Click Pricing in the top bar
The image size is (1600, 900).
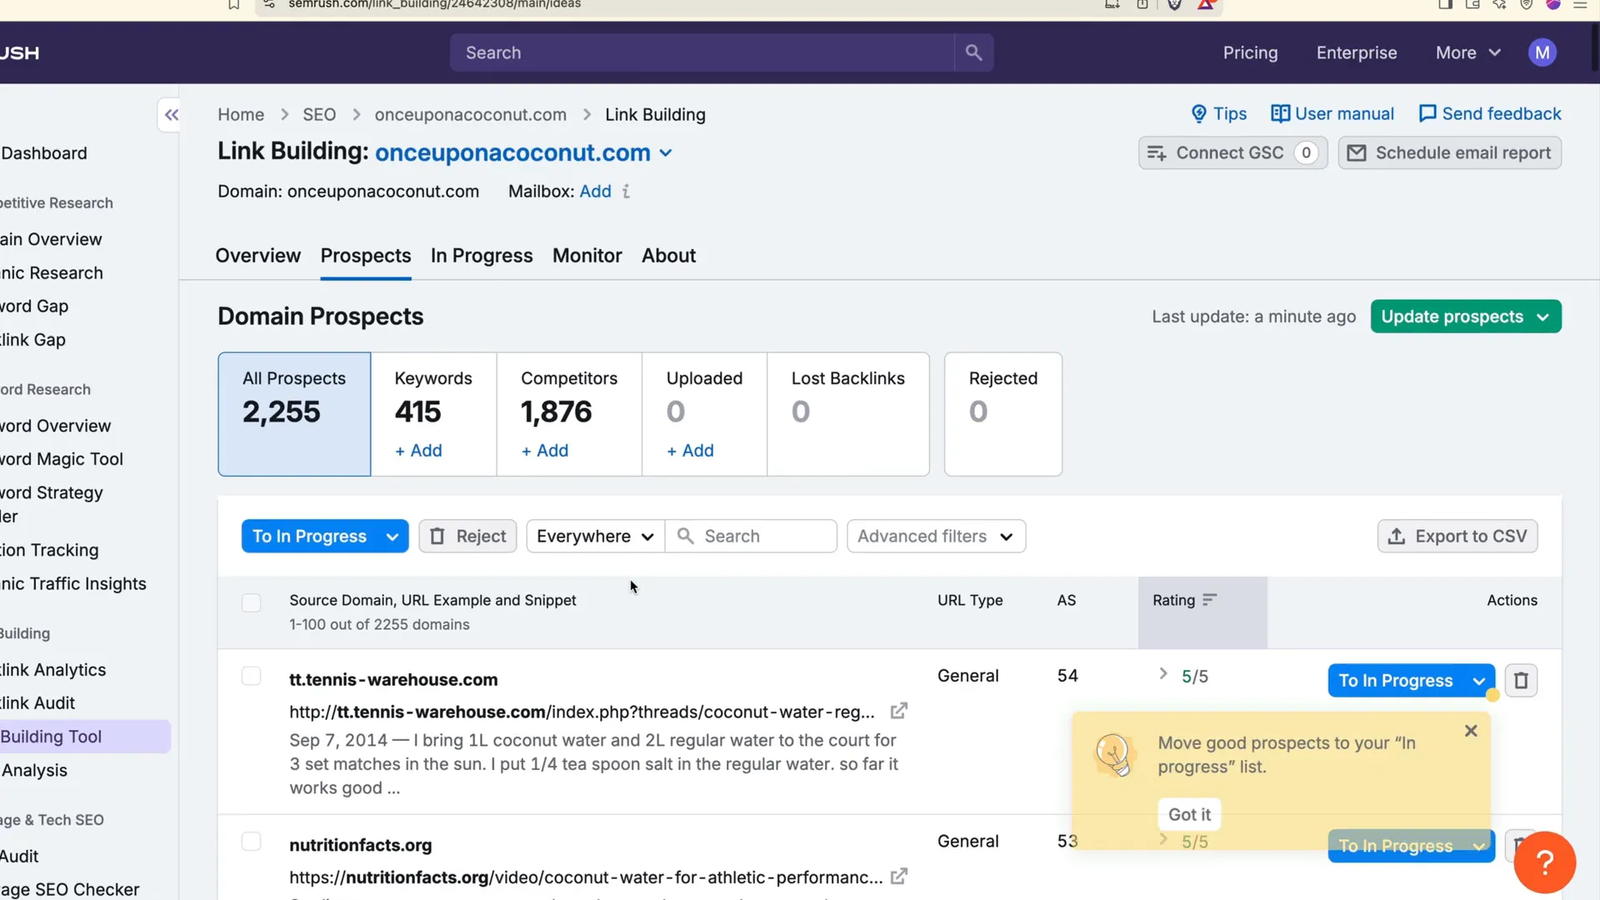point(1250,53)
